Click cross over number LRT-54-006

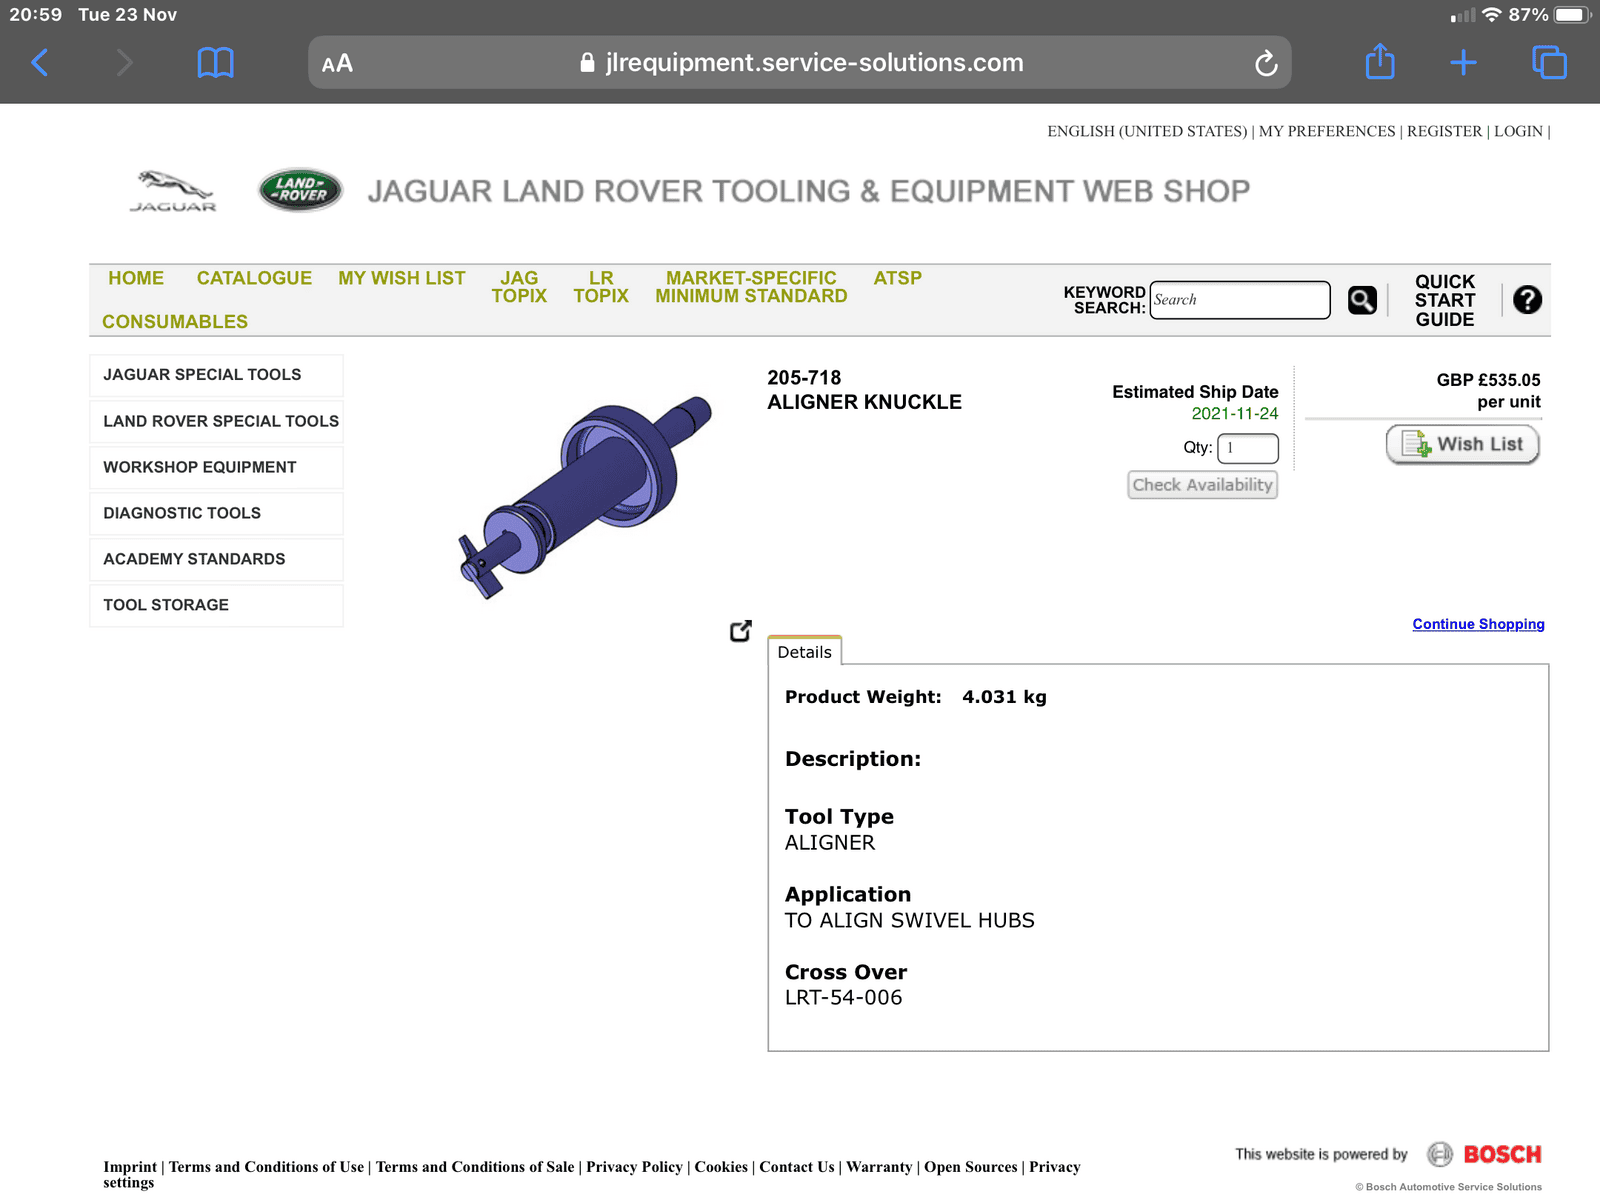843,998
